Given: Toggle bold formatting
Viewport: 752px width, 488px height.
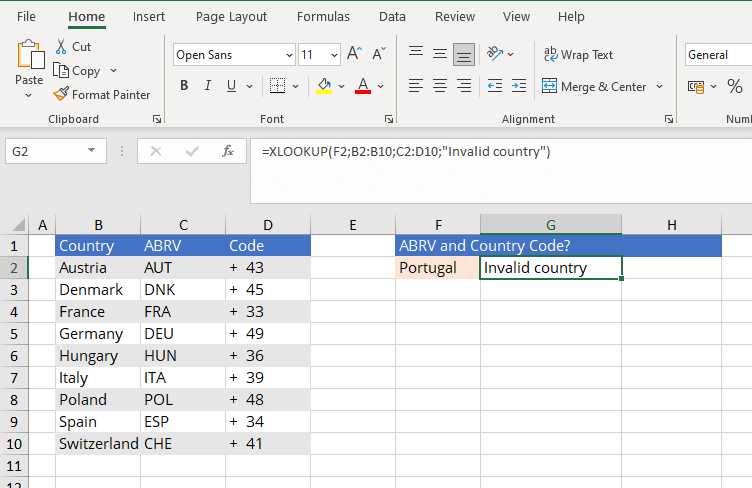Looking at the screenshot, I should coord(184,86).
